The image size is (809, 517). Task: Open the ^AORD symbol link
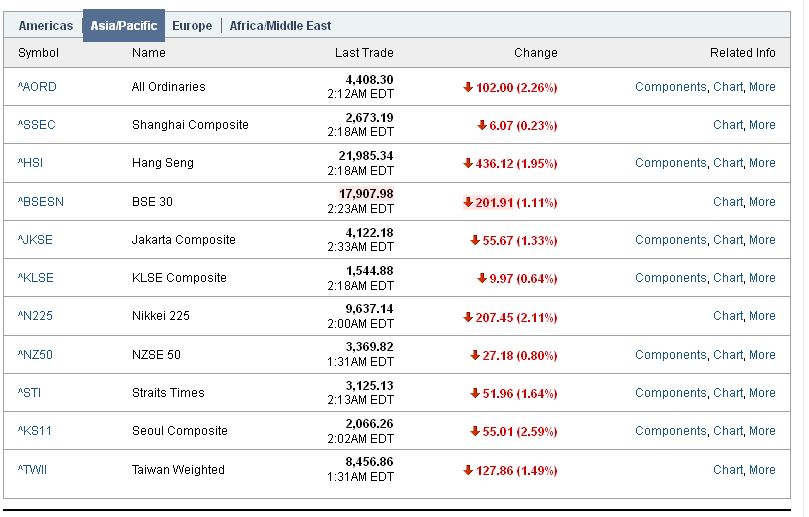[x=37, y=87]
